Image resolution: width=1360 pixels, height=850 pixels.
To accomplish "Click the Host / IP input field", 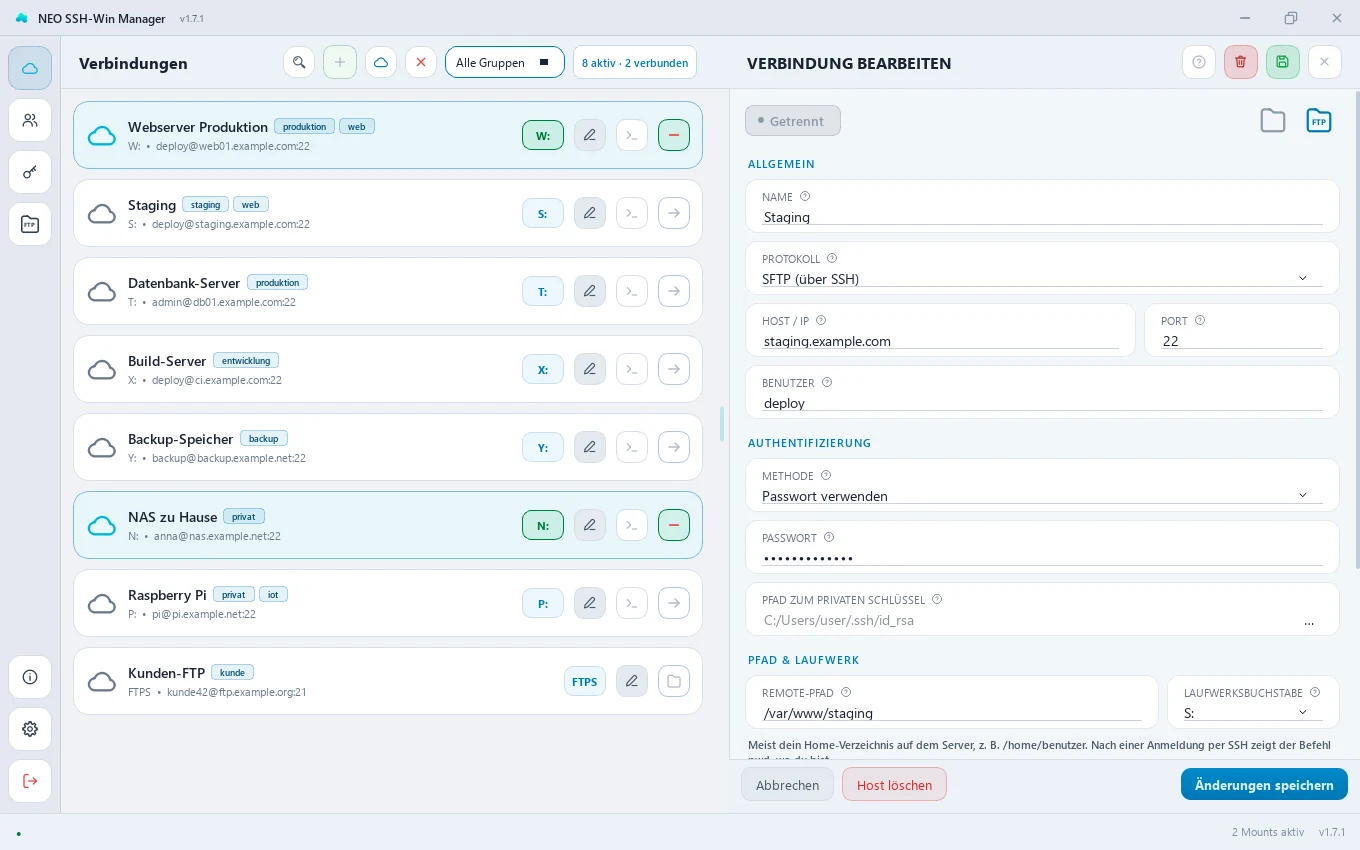I will pyautogui.click(x=941, y=341).
